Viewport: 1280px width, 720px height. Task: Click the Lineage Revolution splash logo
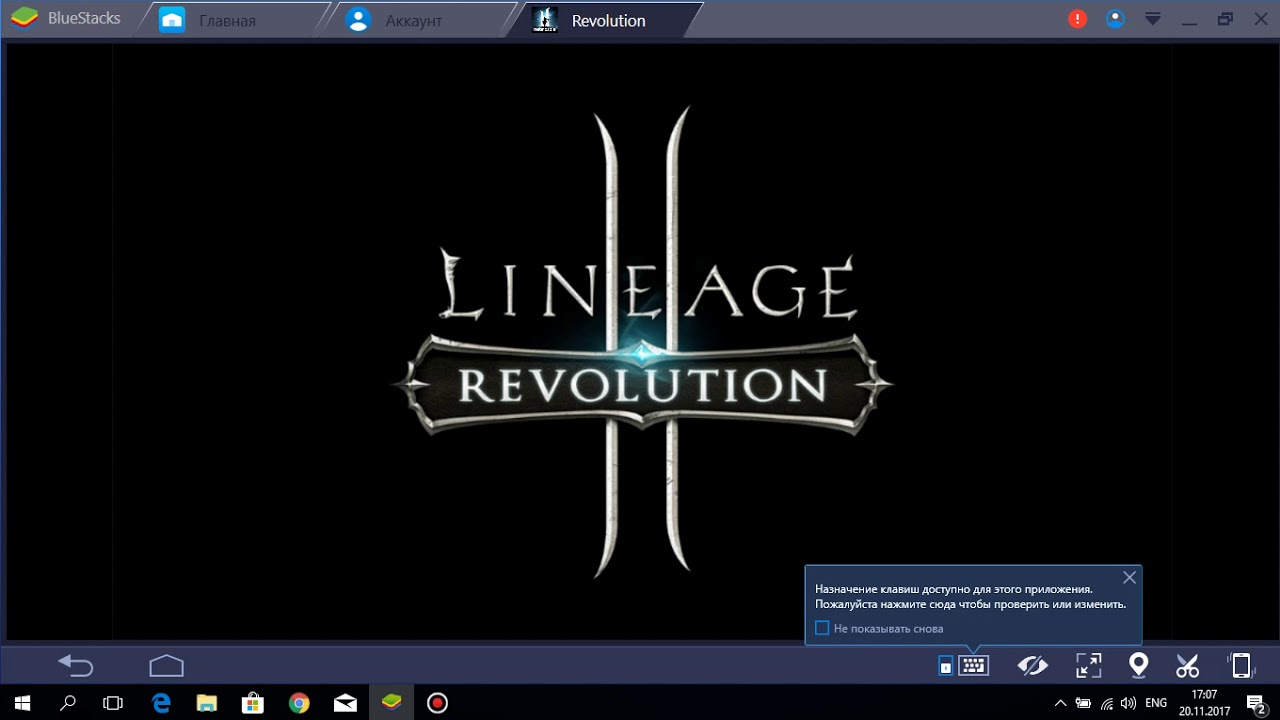pyautogui.click(x=641, y=340)
